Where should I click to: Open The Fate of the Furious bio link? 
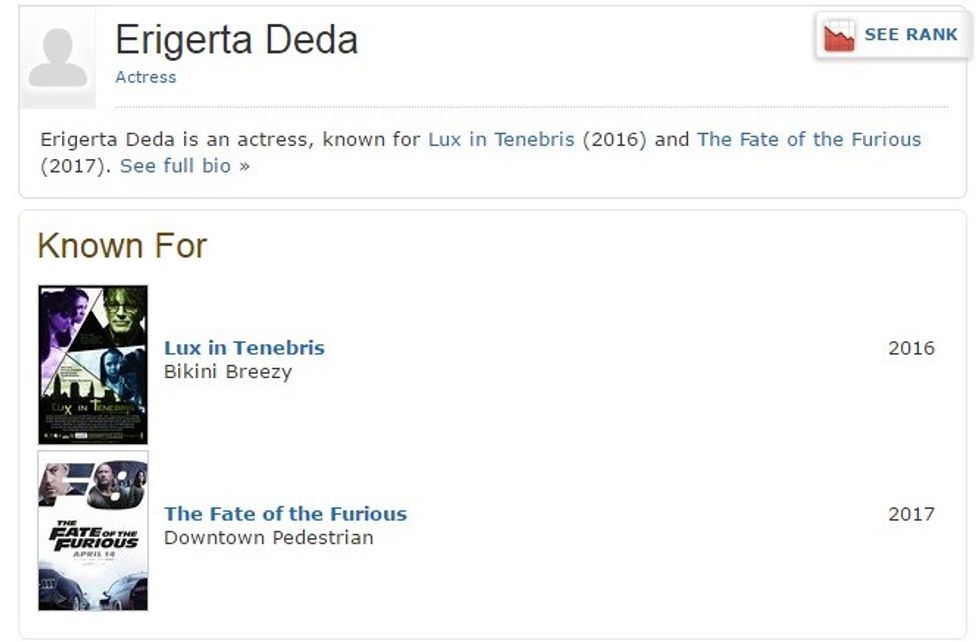[x=809, y=139]
